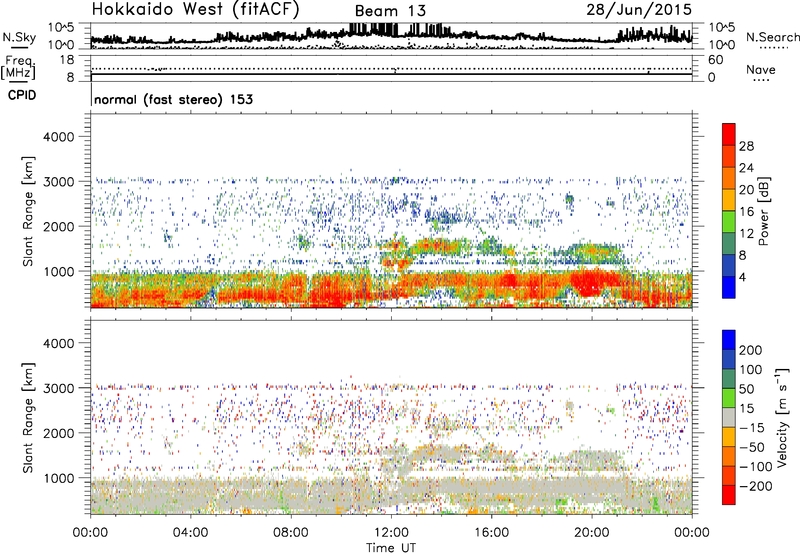
Task: Click the gray band of velocity color bar
Action: (729, 417)
